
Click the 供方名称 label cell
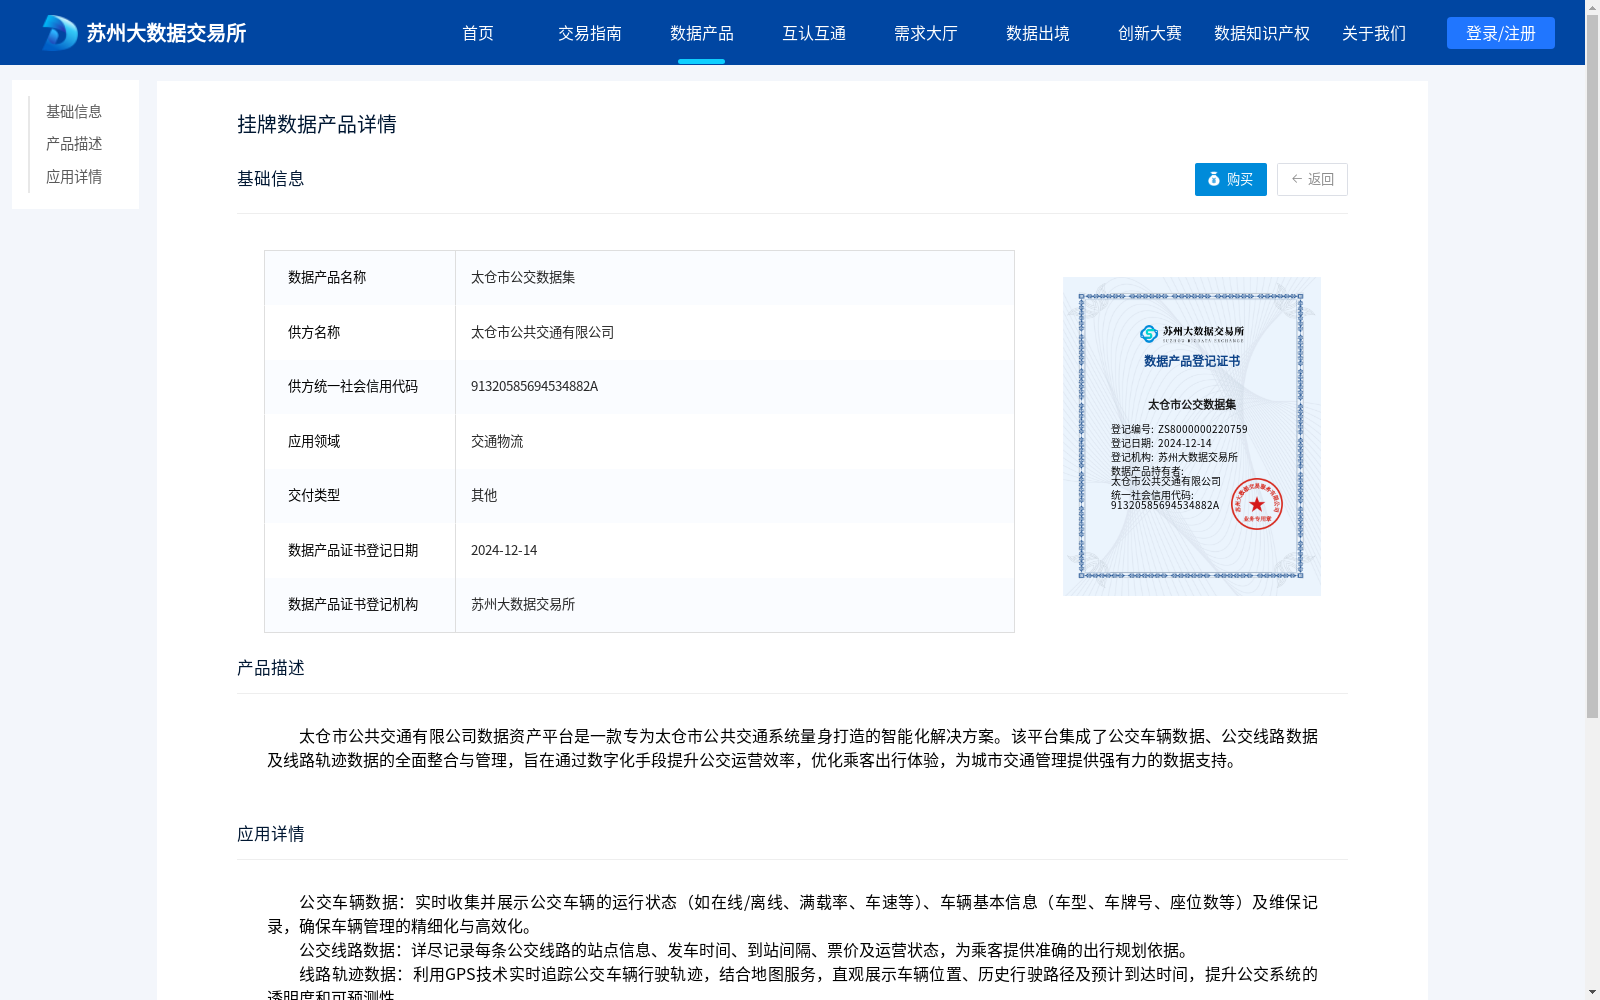point(360,332)
